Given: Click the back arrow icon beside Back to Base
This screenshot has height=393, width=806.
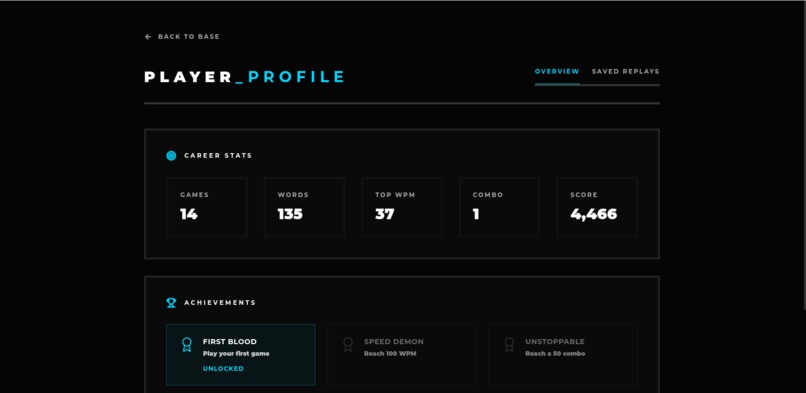Looking at the screenshot, I should 148,37.
